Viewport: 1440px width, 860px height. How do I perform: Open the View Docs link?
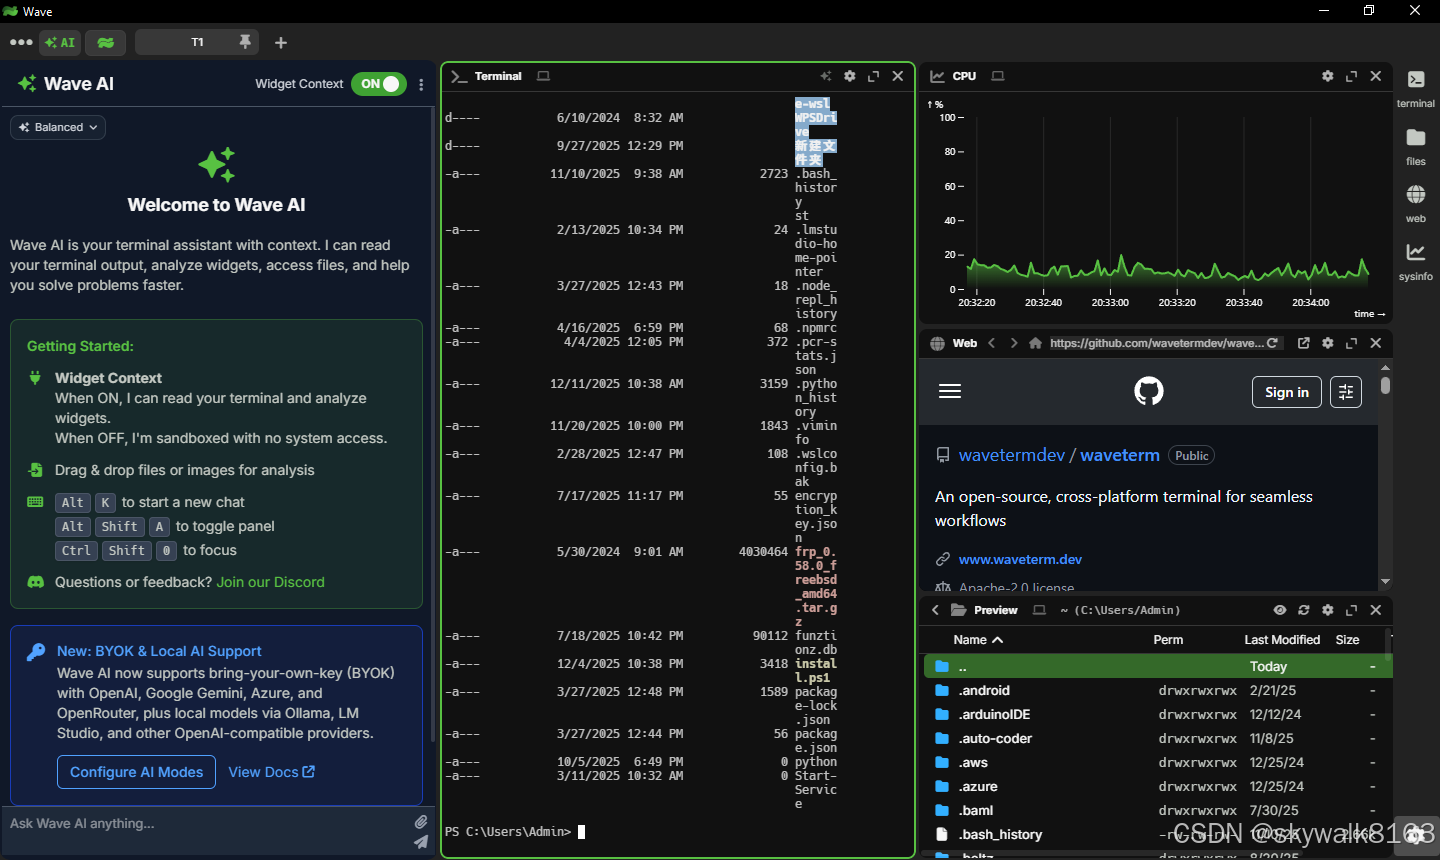click(x=271, y=772)
